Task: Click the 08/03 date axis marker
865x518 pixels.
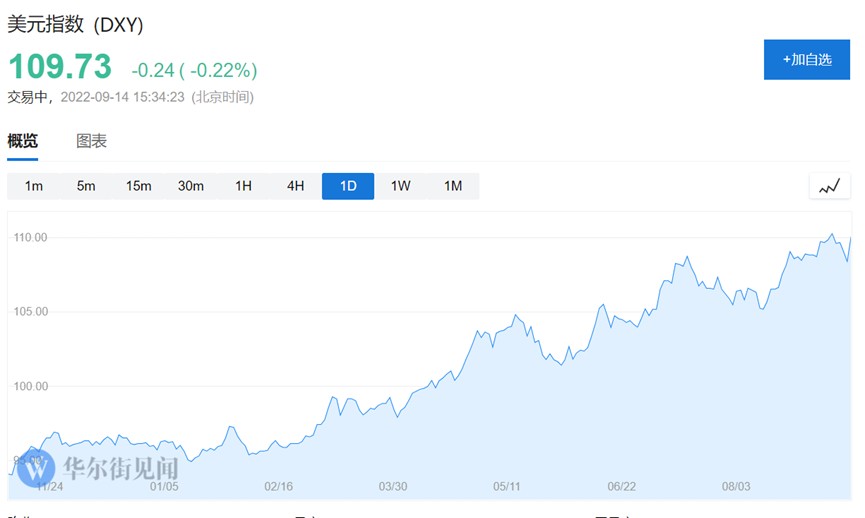Action: [736, 487]
